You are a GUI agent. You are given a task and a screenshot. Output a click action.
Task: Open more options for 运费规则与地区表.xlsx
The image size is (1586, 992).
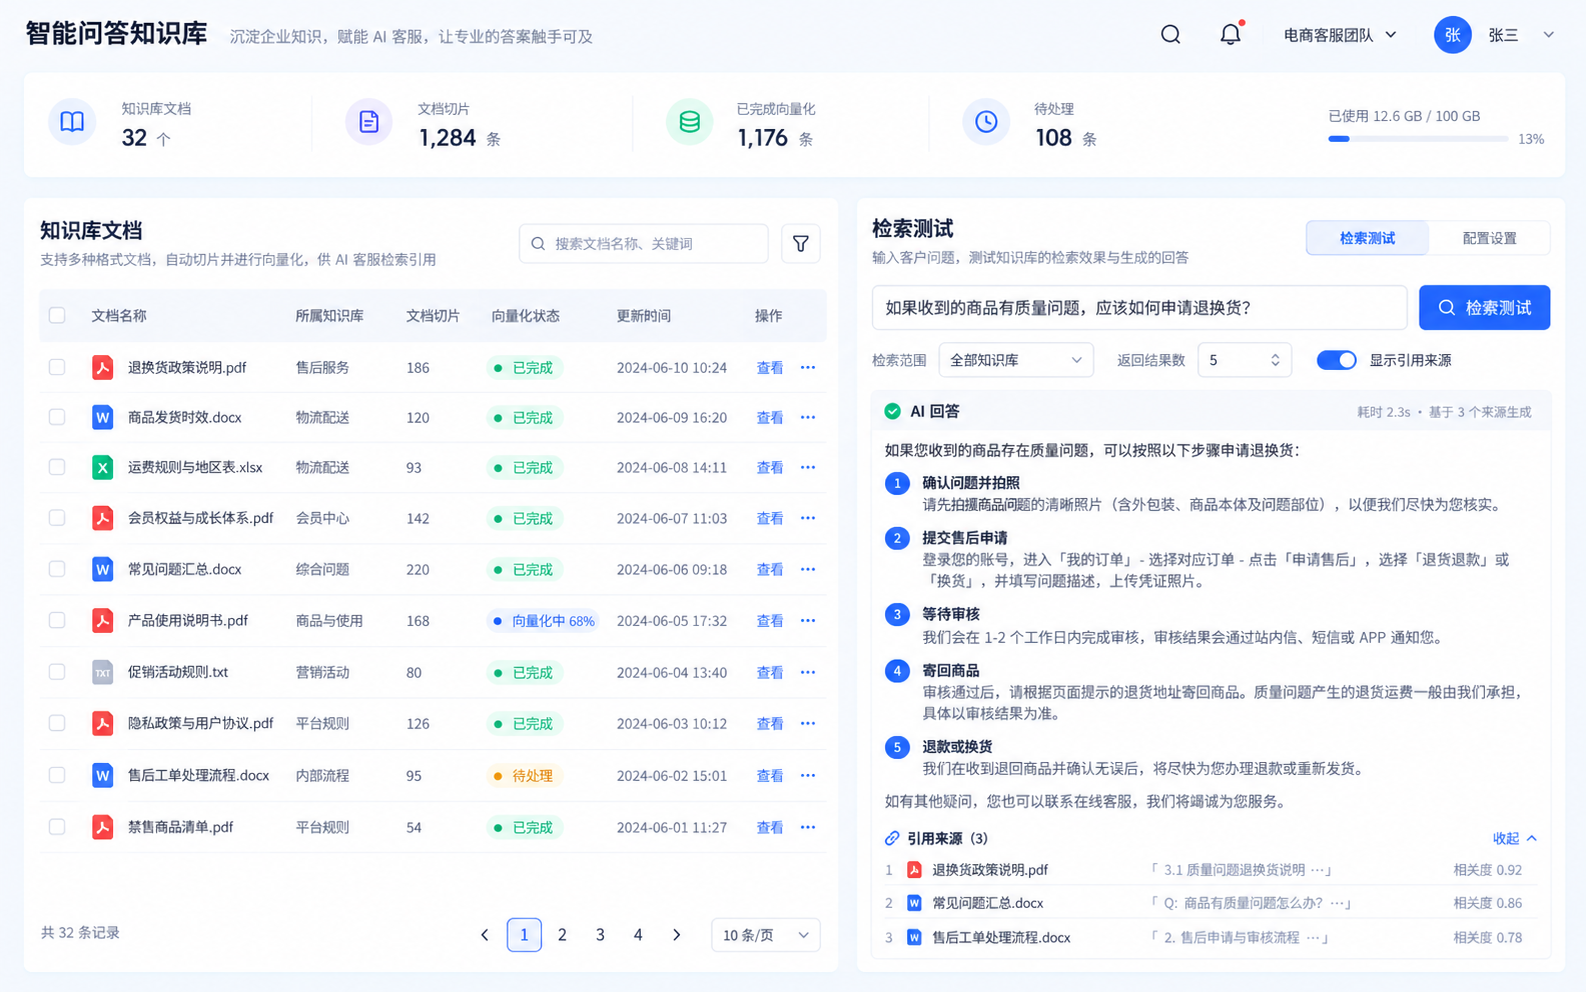[x=808, y=467]
